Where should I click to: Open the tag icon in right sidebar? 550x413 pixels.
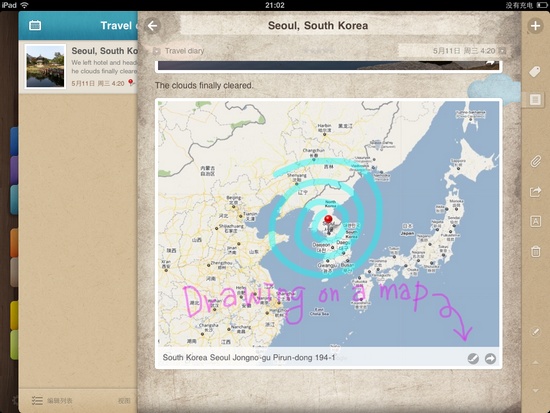coord(535,72)
